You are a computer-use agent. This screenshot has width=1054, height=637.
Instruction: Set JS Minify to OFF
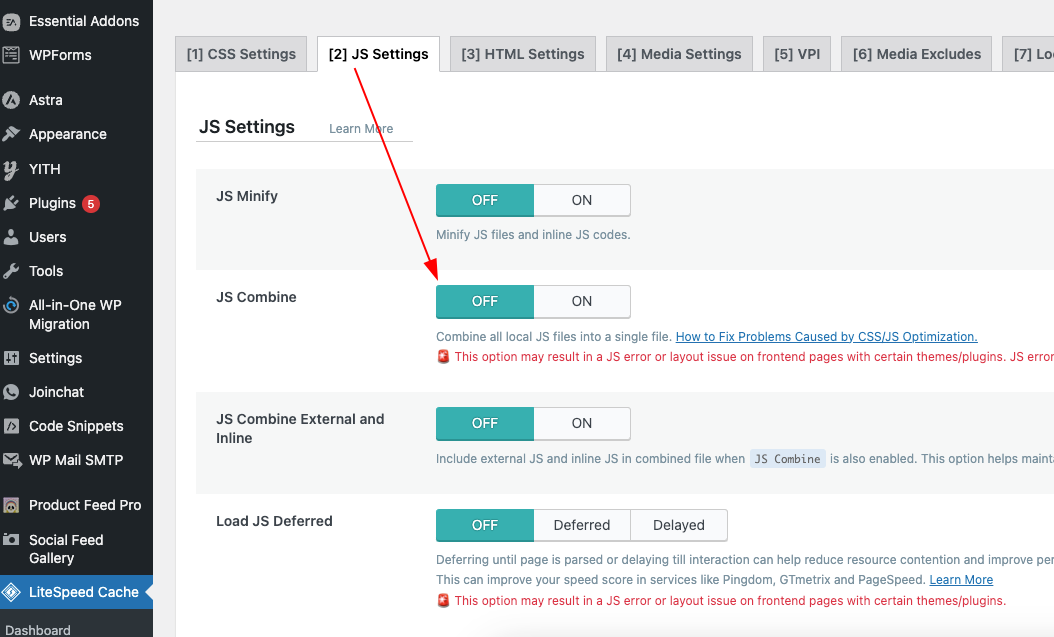485,200
